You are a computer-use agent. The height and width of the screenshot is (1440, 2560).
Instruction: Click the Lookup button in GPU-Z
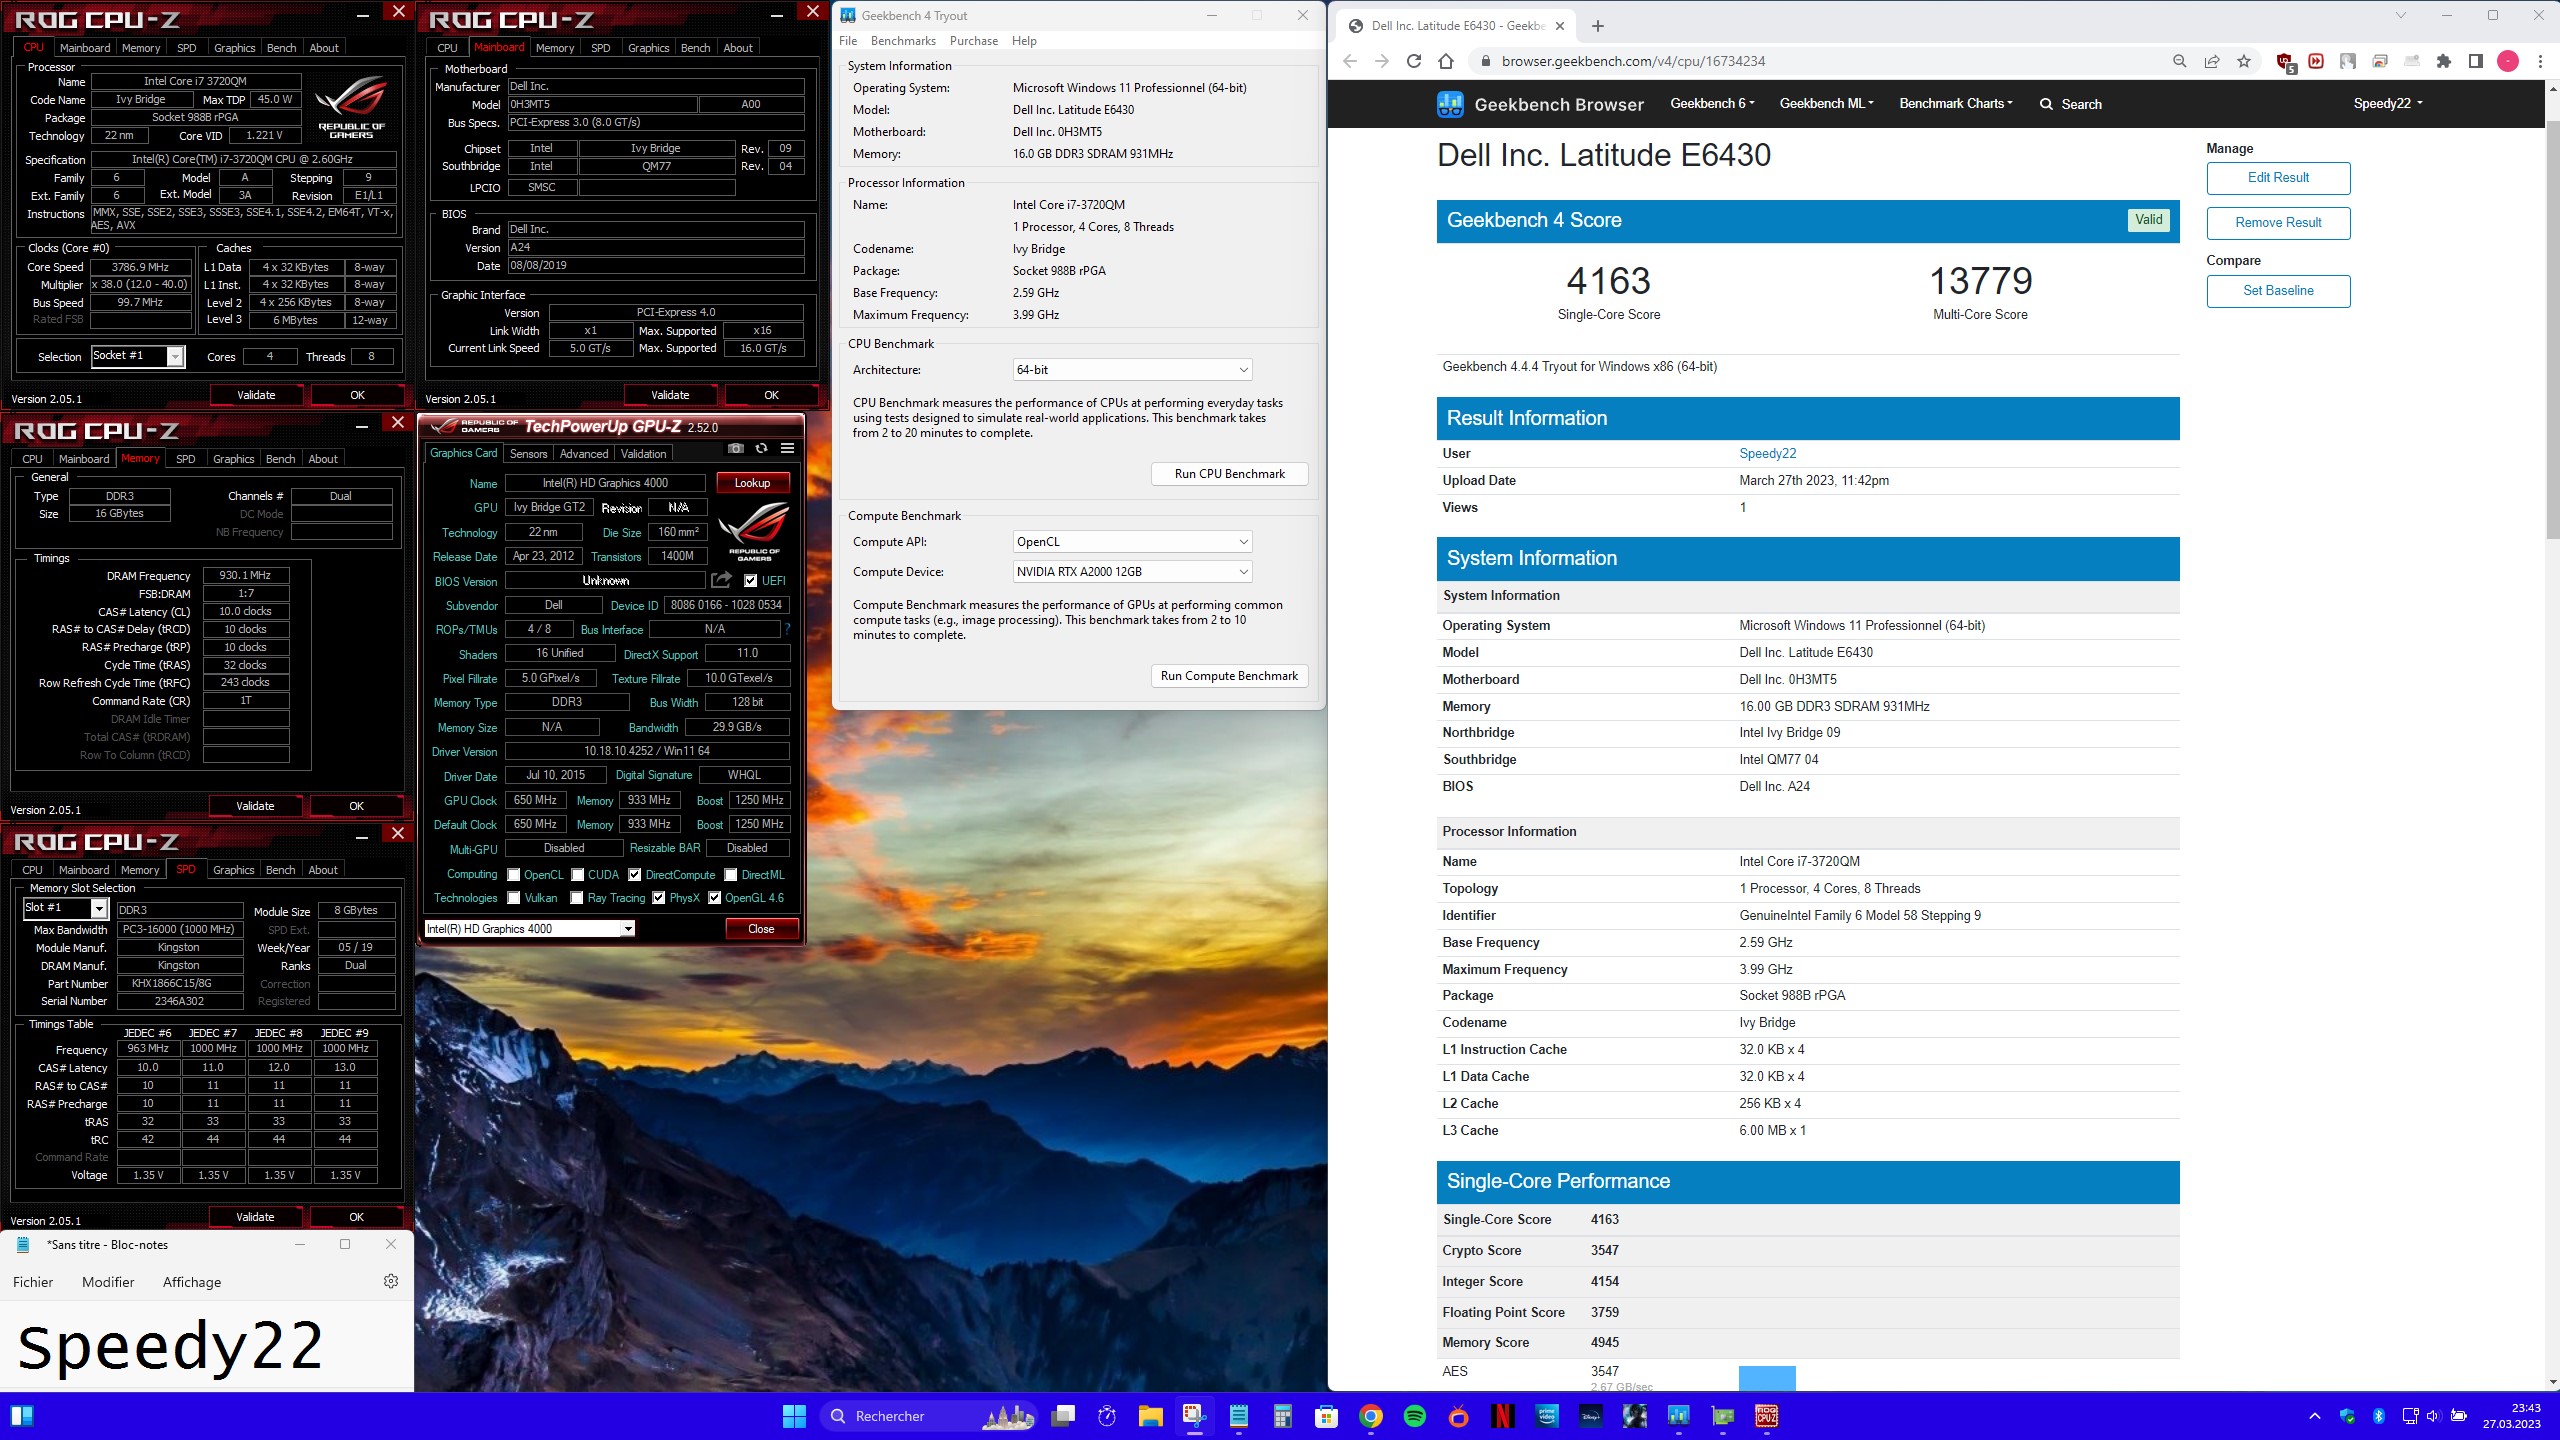[753, 483]
